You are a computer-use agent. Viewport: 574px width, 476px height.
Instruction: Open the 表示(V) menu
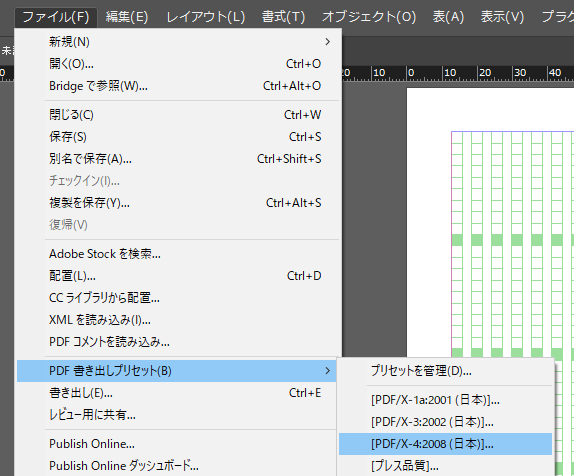pyautogui.click(x=502, y=17)
